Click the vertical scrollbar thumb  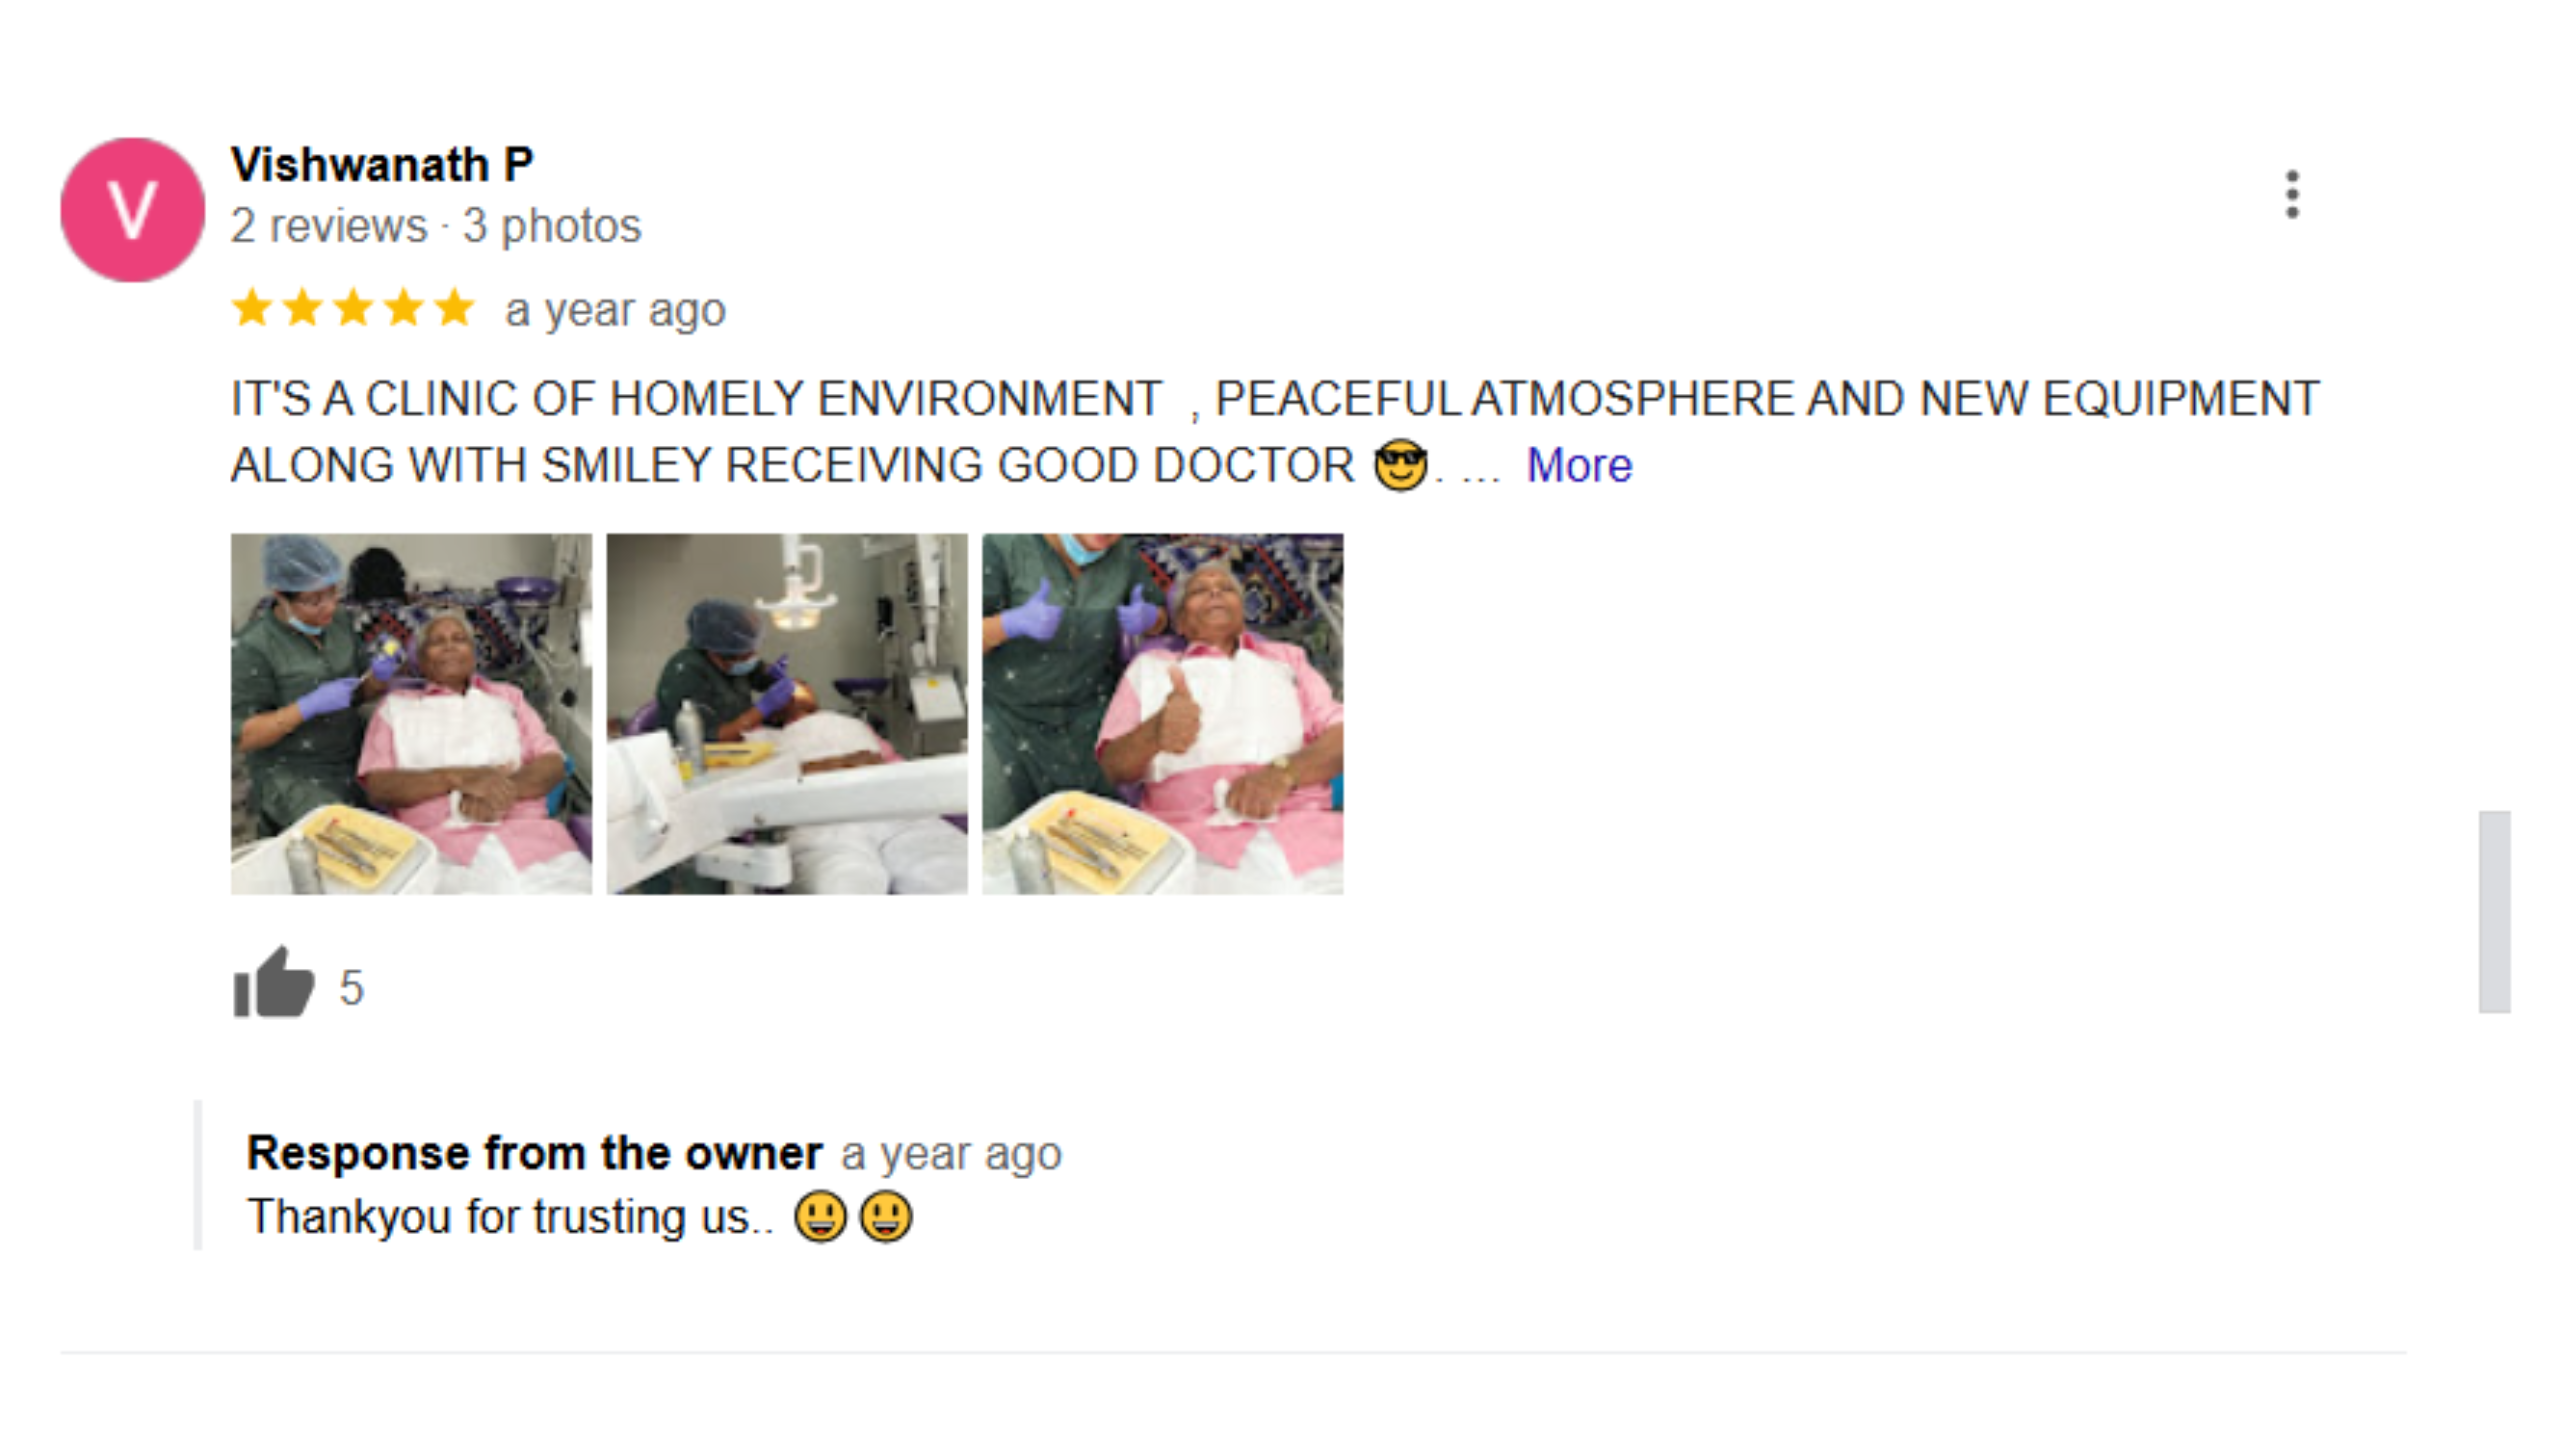(2494, 912)
